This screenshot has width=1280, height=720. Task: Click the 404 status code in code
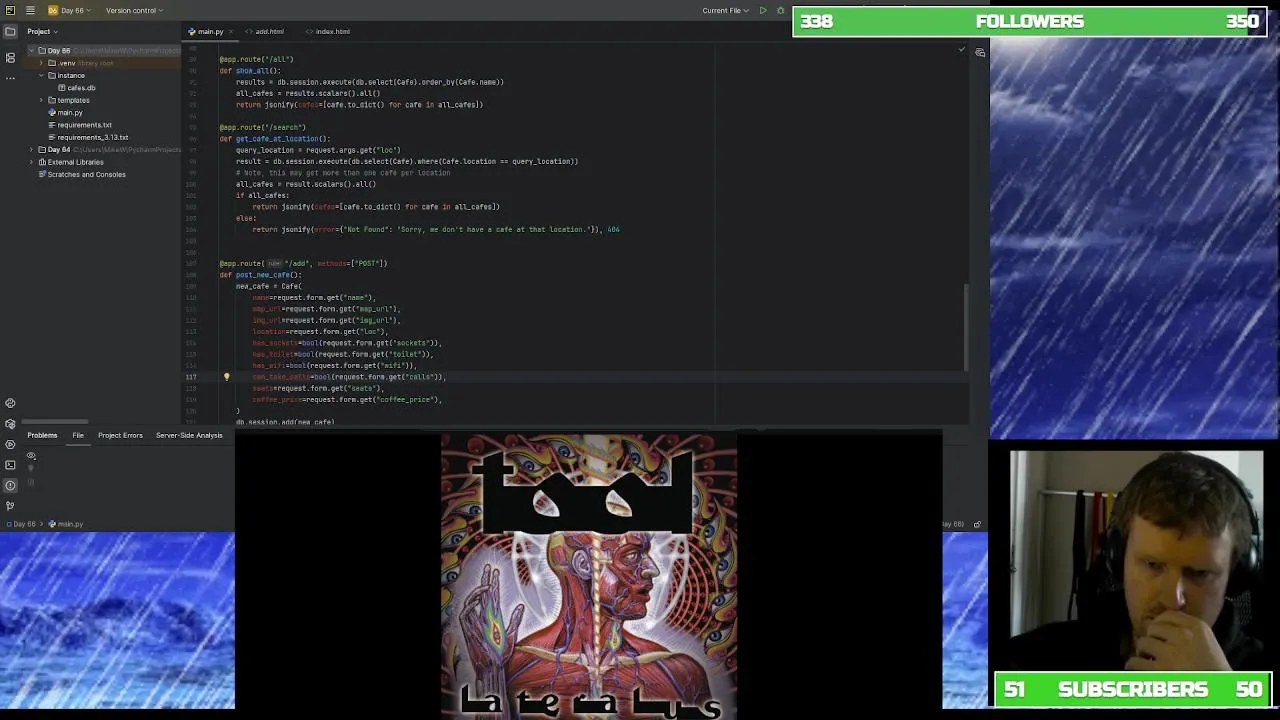tap(613, 230)
